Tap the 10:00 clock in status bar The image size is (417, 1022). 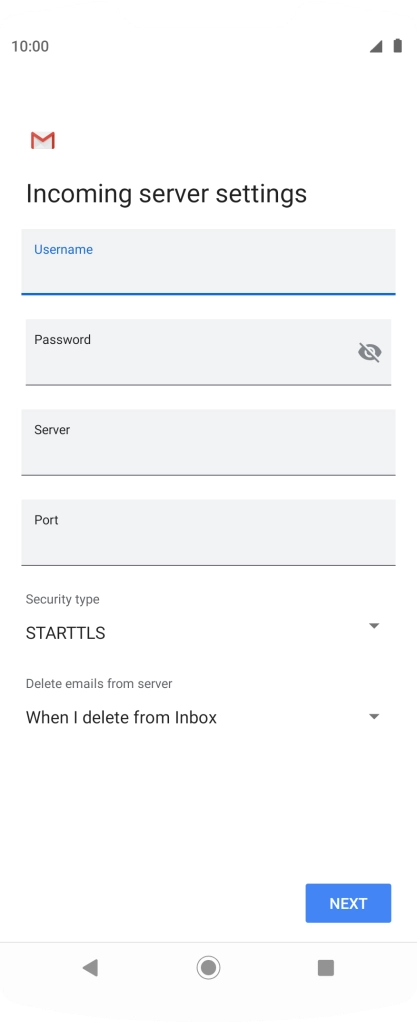coord(30,46)
